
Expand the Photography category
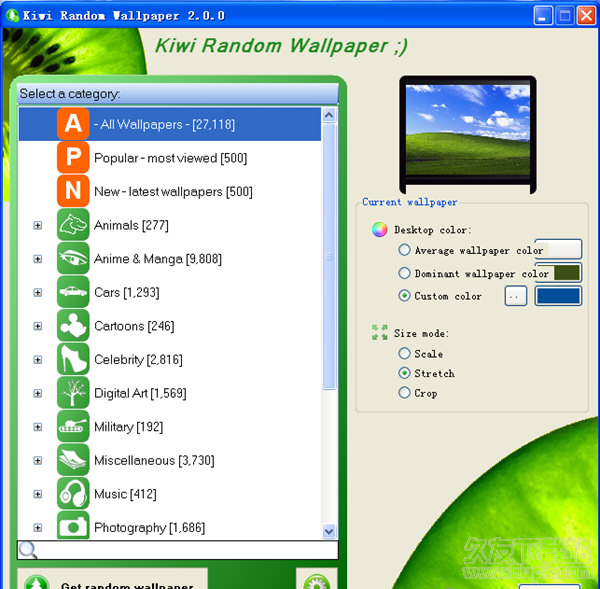(x=38, y=528)
